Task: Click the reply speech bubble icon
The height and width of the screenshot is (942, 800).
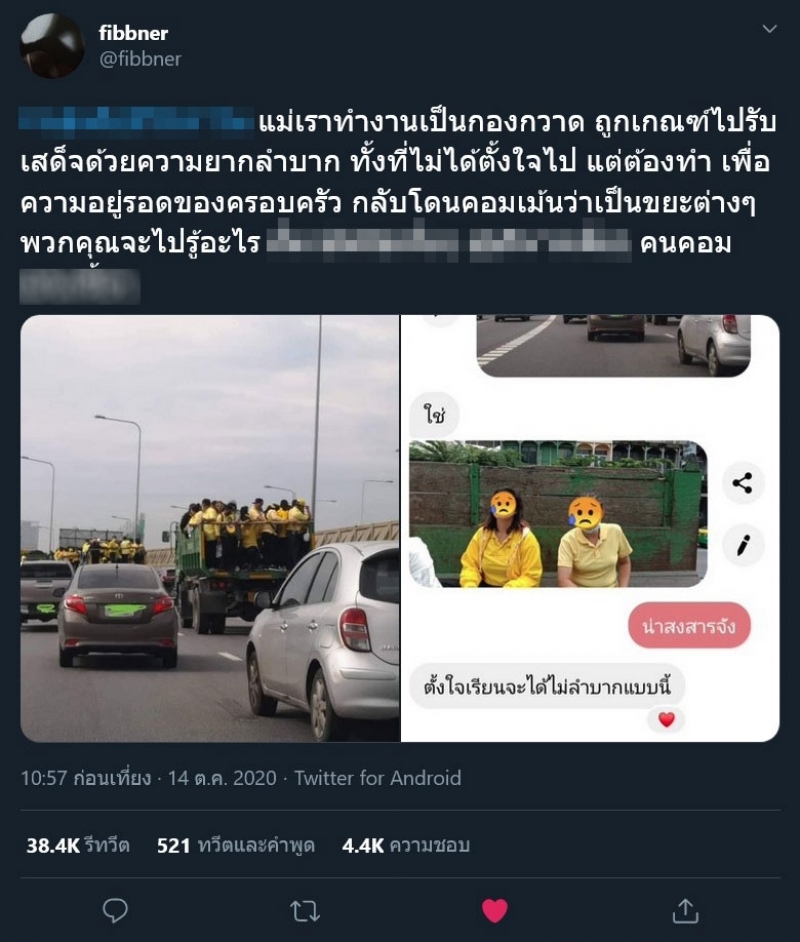Action: (x=115, y=911)
